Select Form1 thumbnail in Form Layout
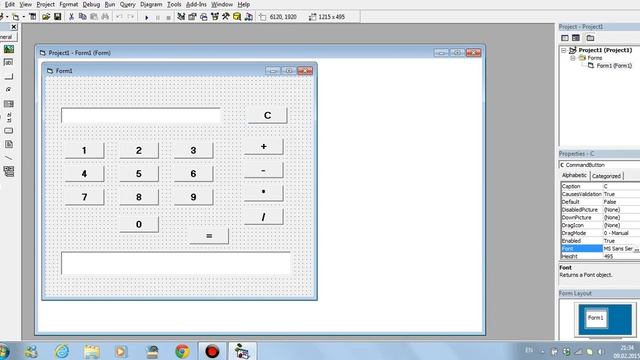 [x=596, y=318]
